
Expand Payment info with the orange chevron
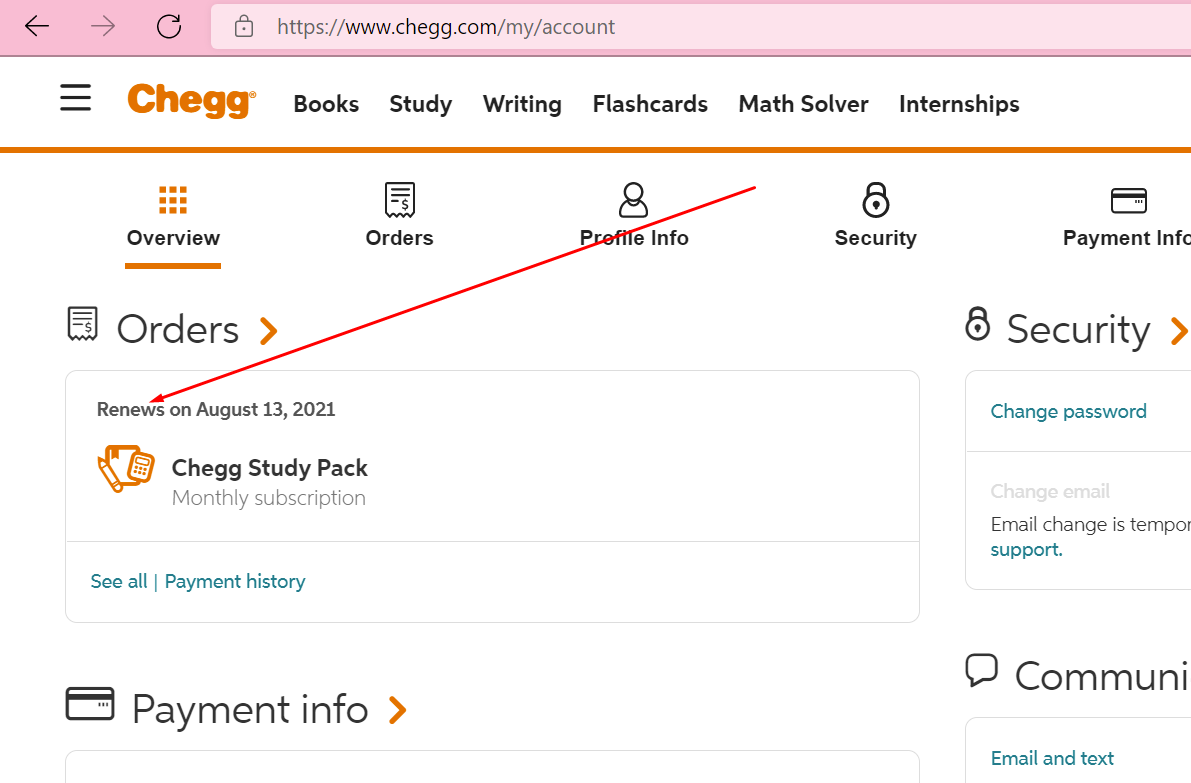(x=397, y=710)
